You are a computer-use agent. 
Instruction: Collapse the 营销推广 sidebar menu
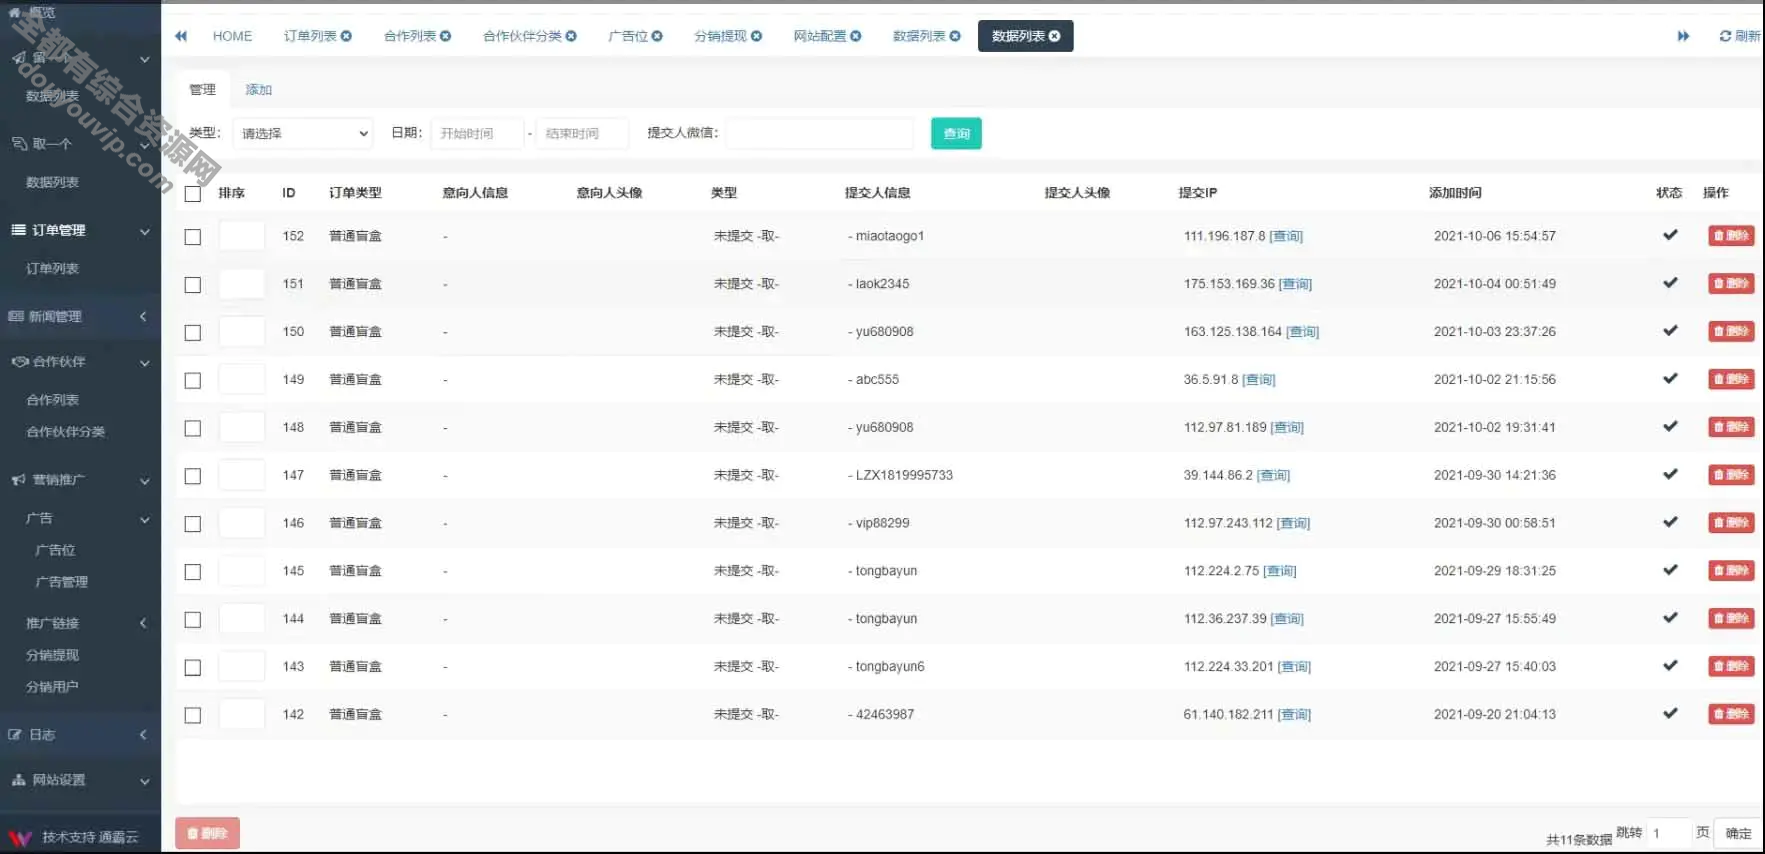[80, 480]
